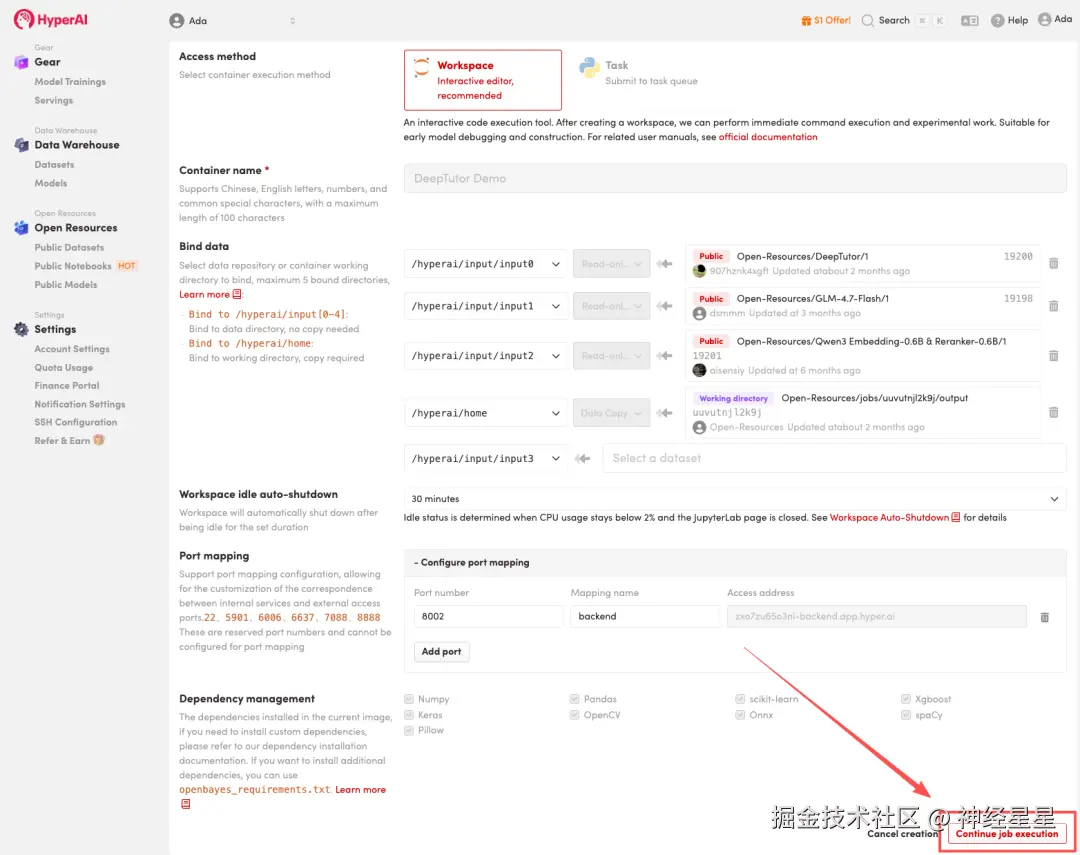Click the Refer & Earn gift icon
This screenshot has height=855, width=1080.
(98, 440)
